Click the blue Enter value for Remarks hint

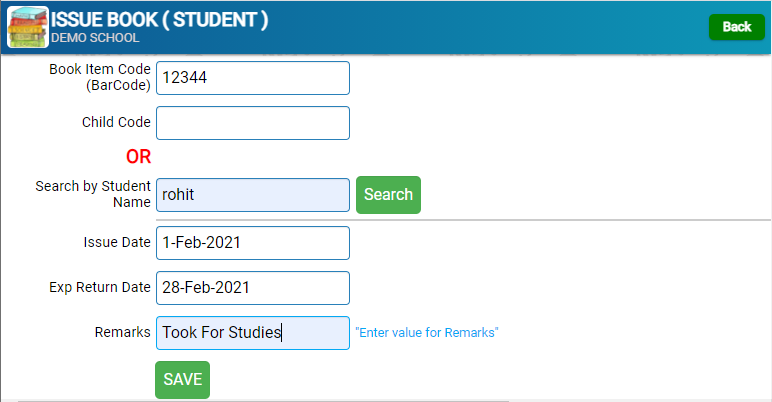427,333
